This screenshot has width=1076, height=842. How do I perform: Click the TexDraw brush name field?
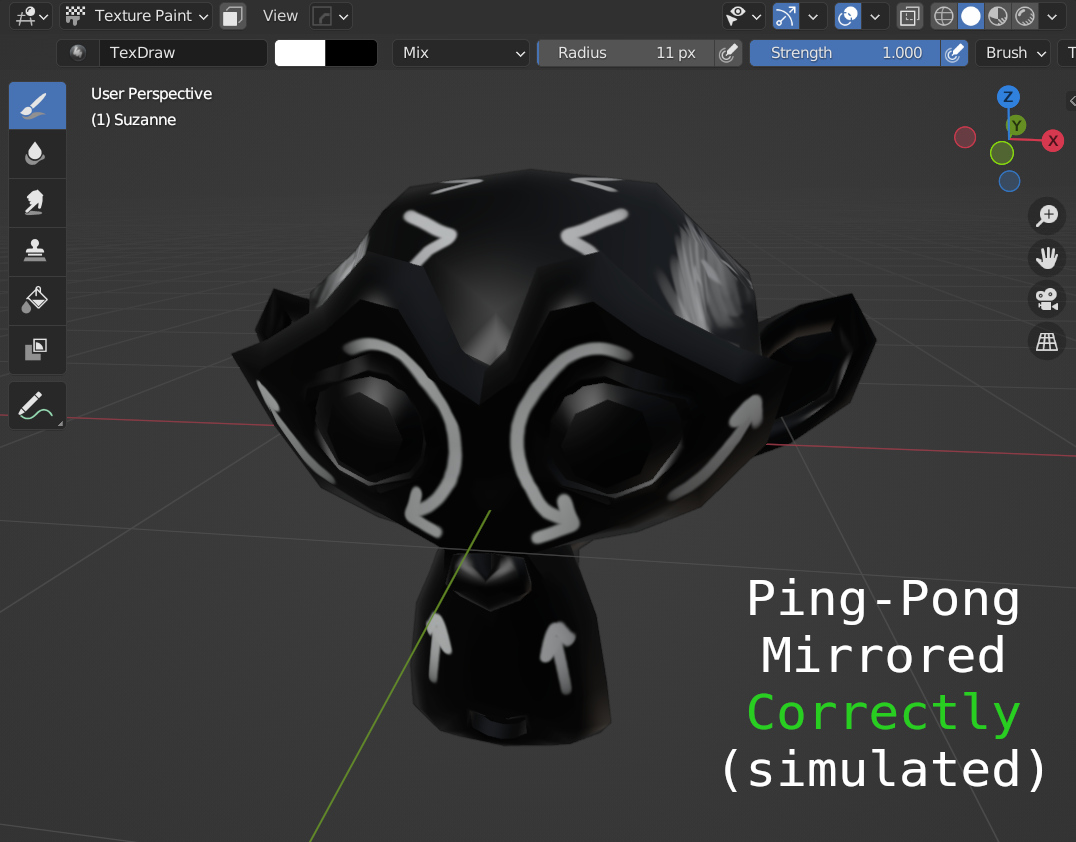(x=183, y=53)
